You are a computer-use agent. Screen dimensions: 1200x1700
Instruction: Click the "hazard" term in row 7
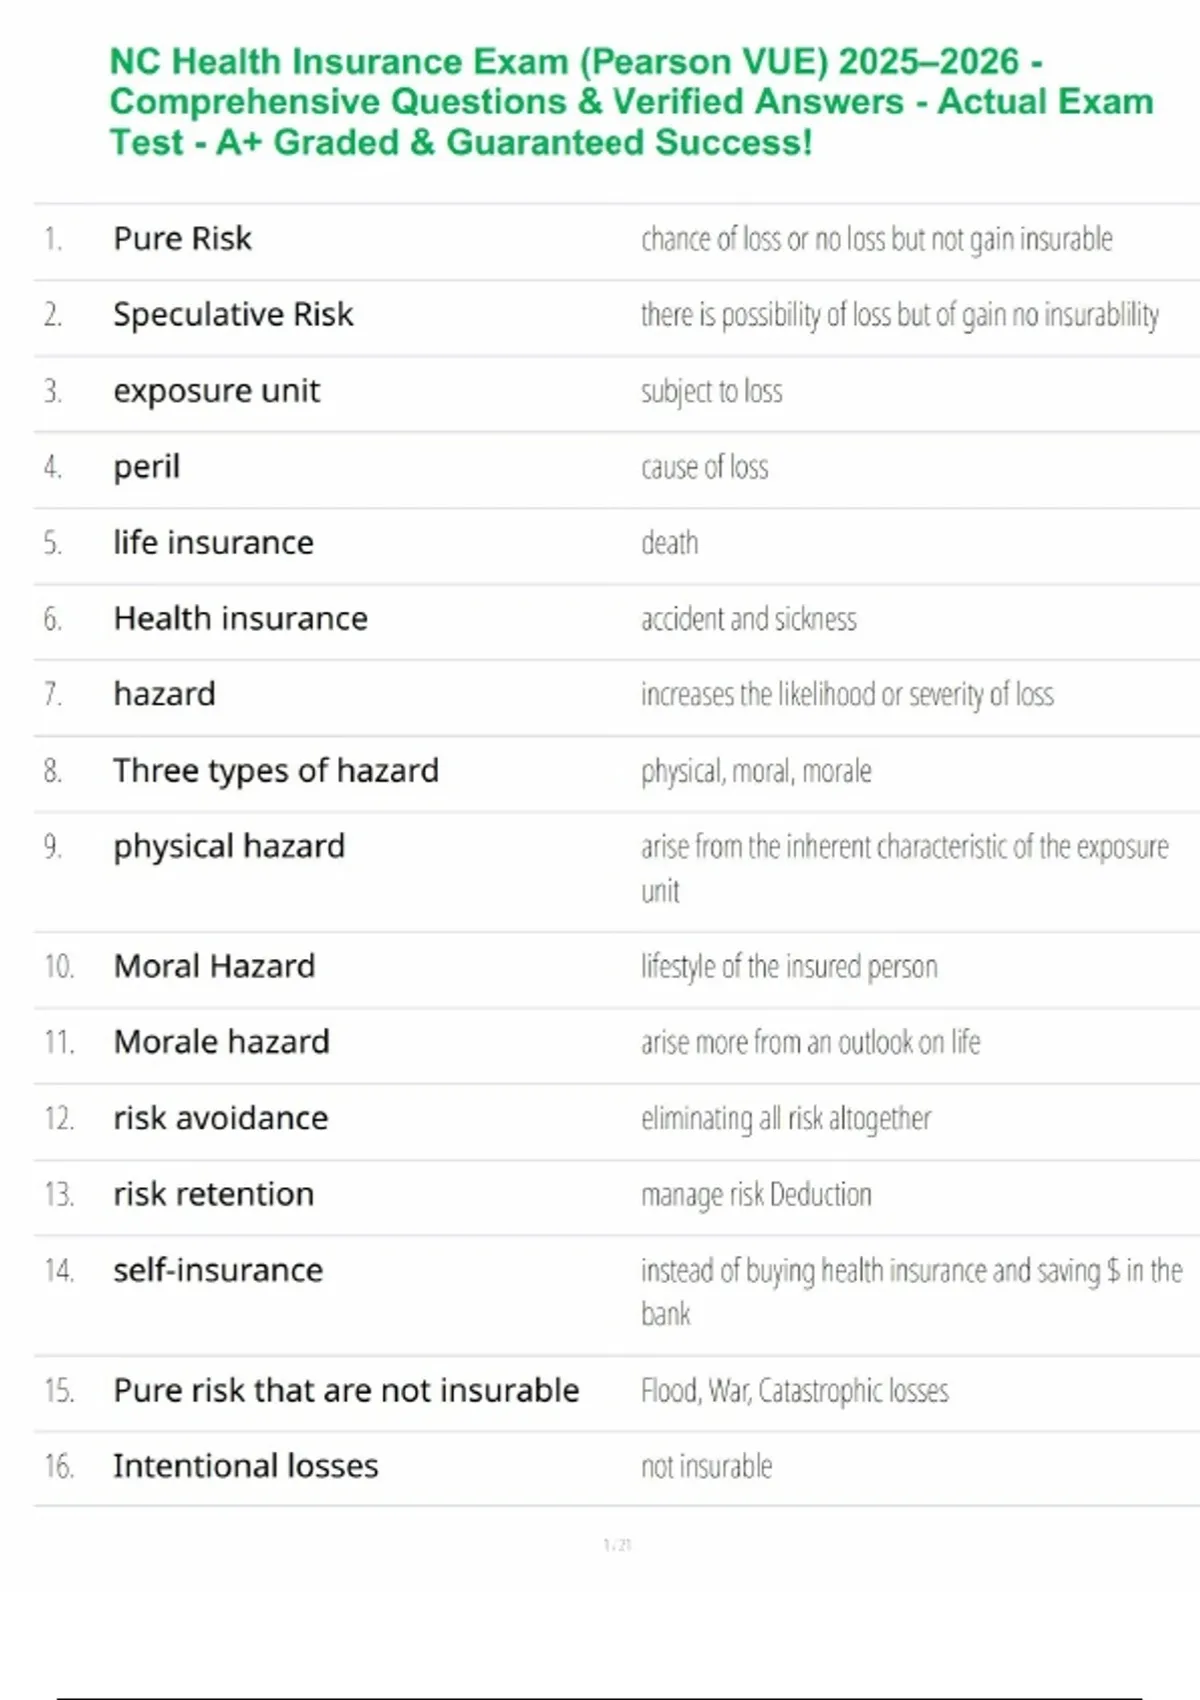click(164, 694)
